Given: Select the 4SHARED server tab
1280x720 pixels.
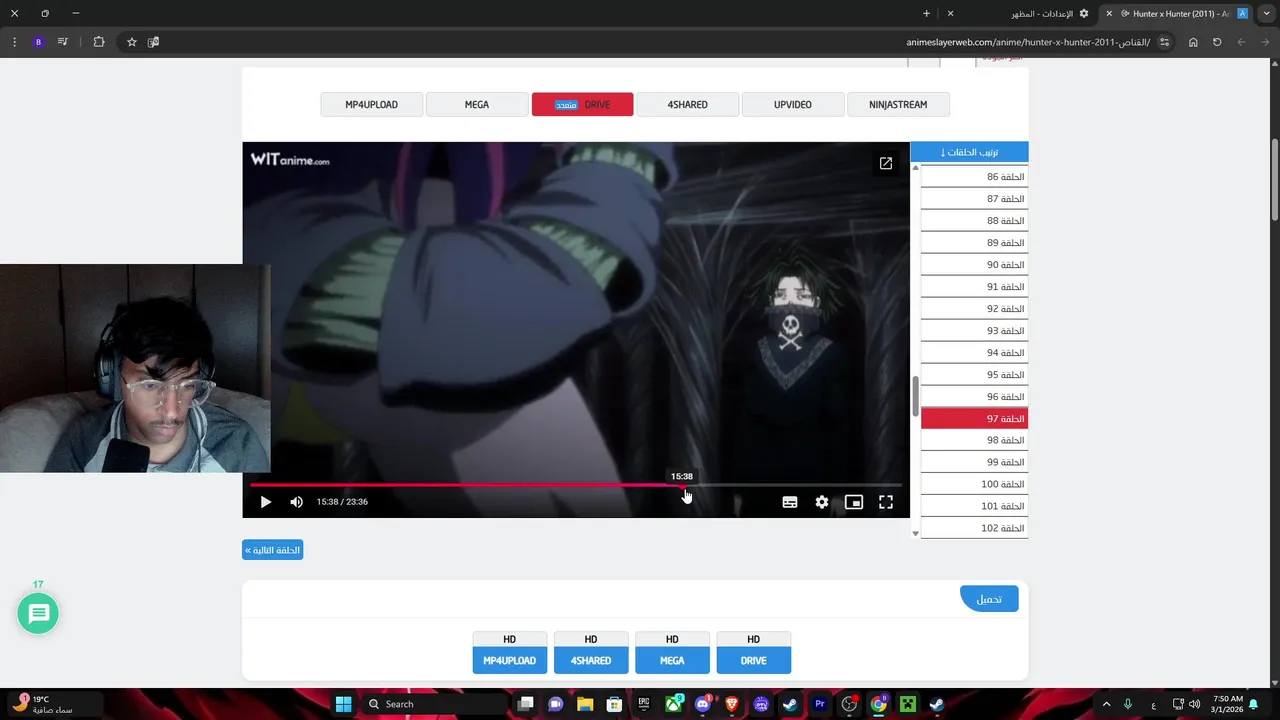Looking at the screenshot, I should [688, 104].
